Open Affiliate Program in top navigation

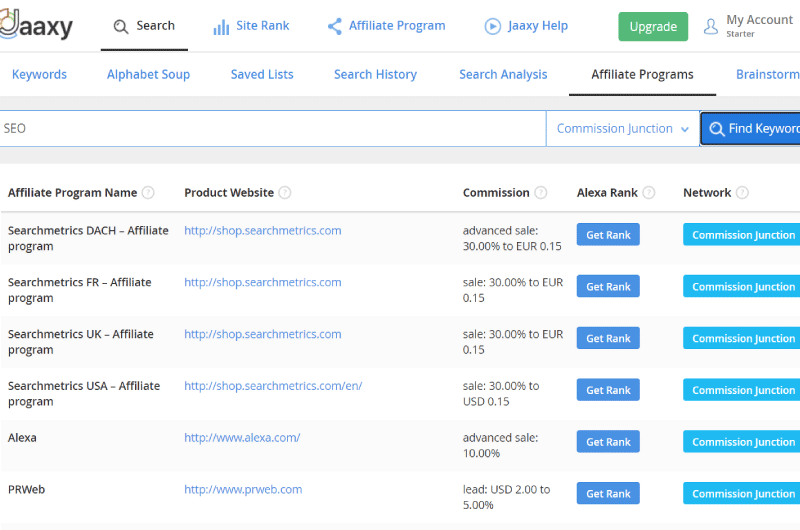[387, 26]
